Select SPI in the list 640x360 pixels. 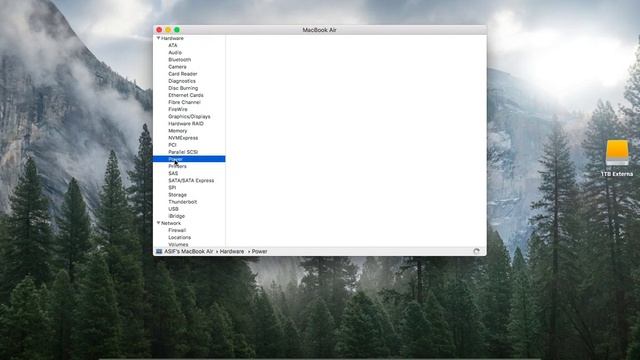(172, 187)
